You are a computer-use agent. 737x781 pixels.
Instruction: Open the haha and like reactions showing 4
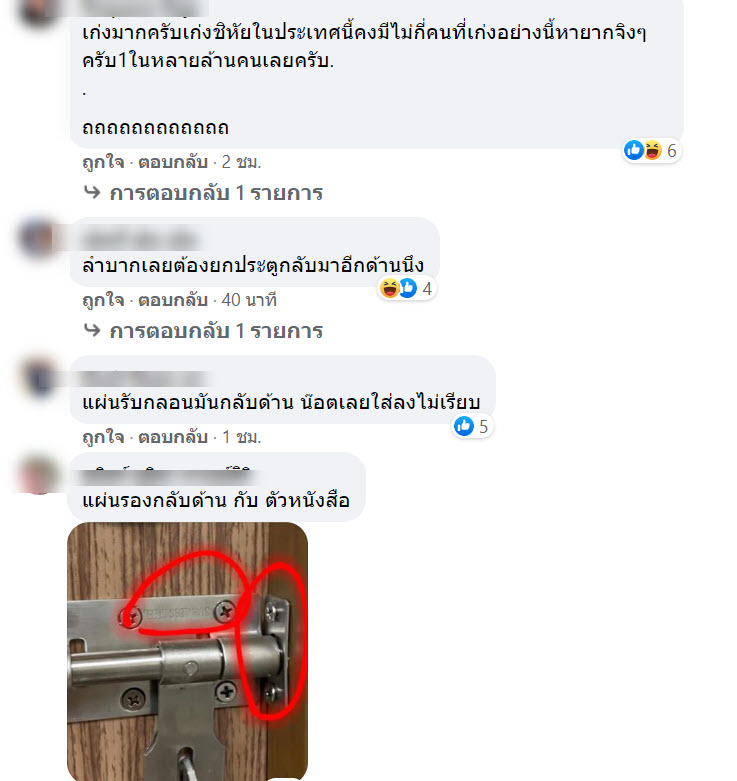406,288
